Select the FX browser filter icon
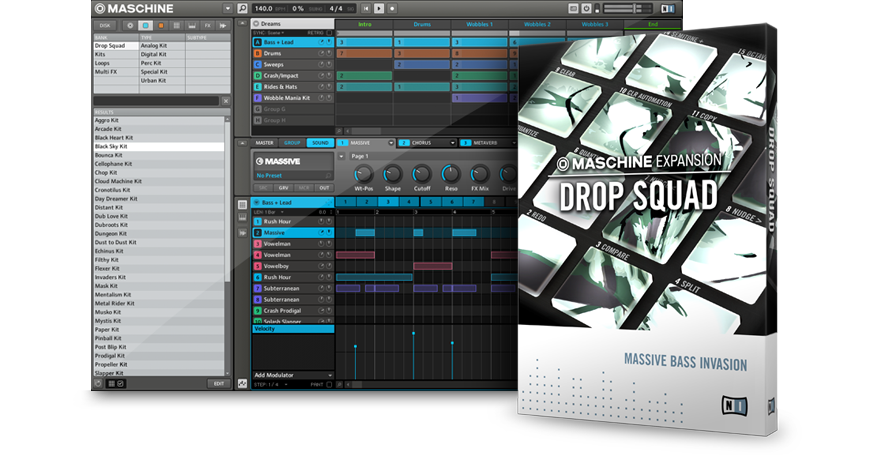Image resolution: width=875 pixels, height=462 pixels. [x=207, y=25]
